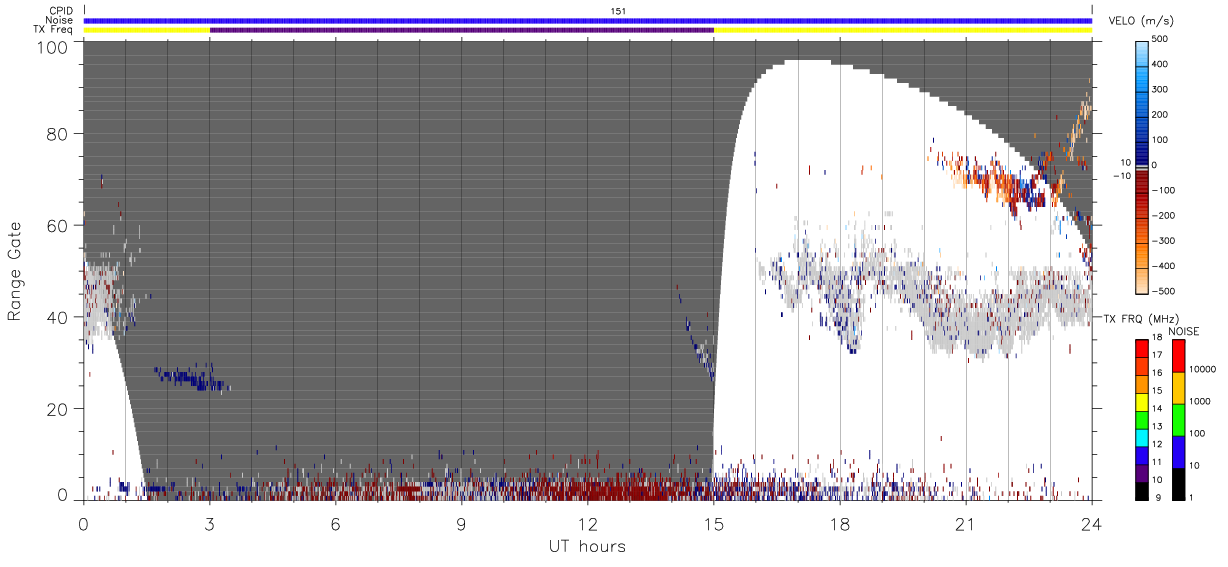
Task: Click x-axis tick label 12
Action: coord(587,523)
